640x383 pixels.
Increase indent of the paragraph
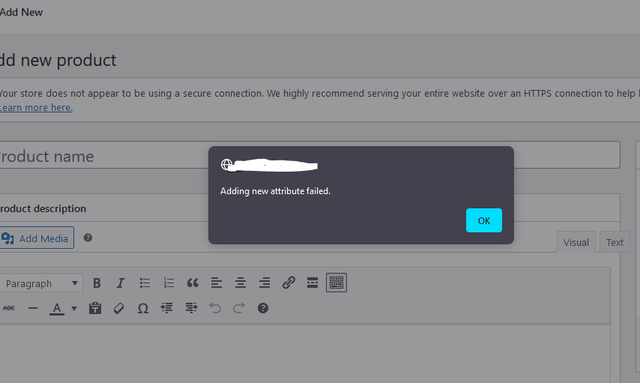pyautogui.click(x=191, y=308)
